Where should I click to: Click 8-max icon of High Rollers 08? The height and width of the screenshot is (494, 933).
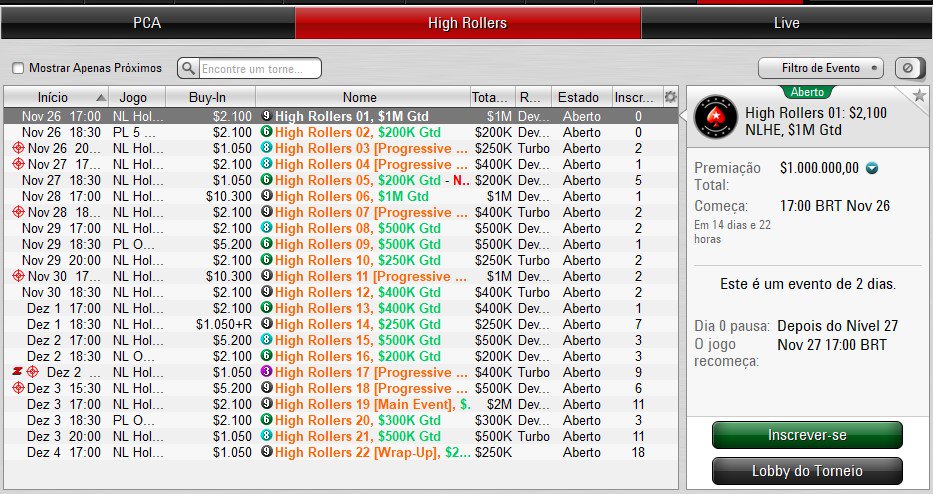(x=267, y=228)
